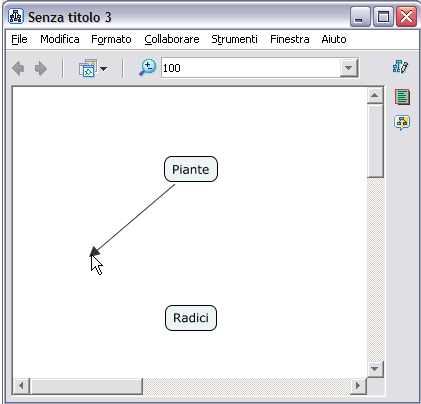The height and width of the screenshot is (404, 421).
Task: Open the views window list icon
Action: (x=88, y=68)
